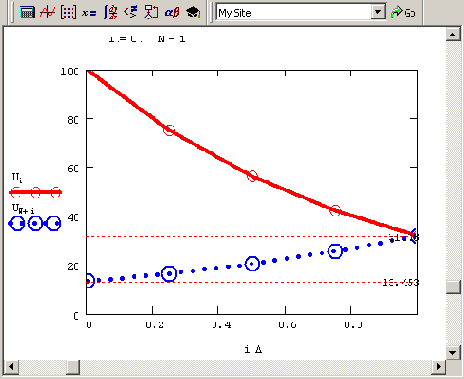Select the red Ui legend trace
The height and width of the screenshot is (379, 464).
coord(35,192)
